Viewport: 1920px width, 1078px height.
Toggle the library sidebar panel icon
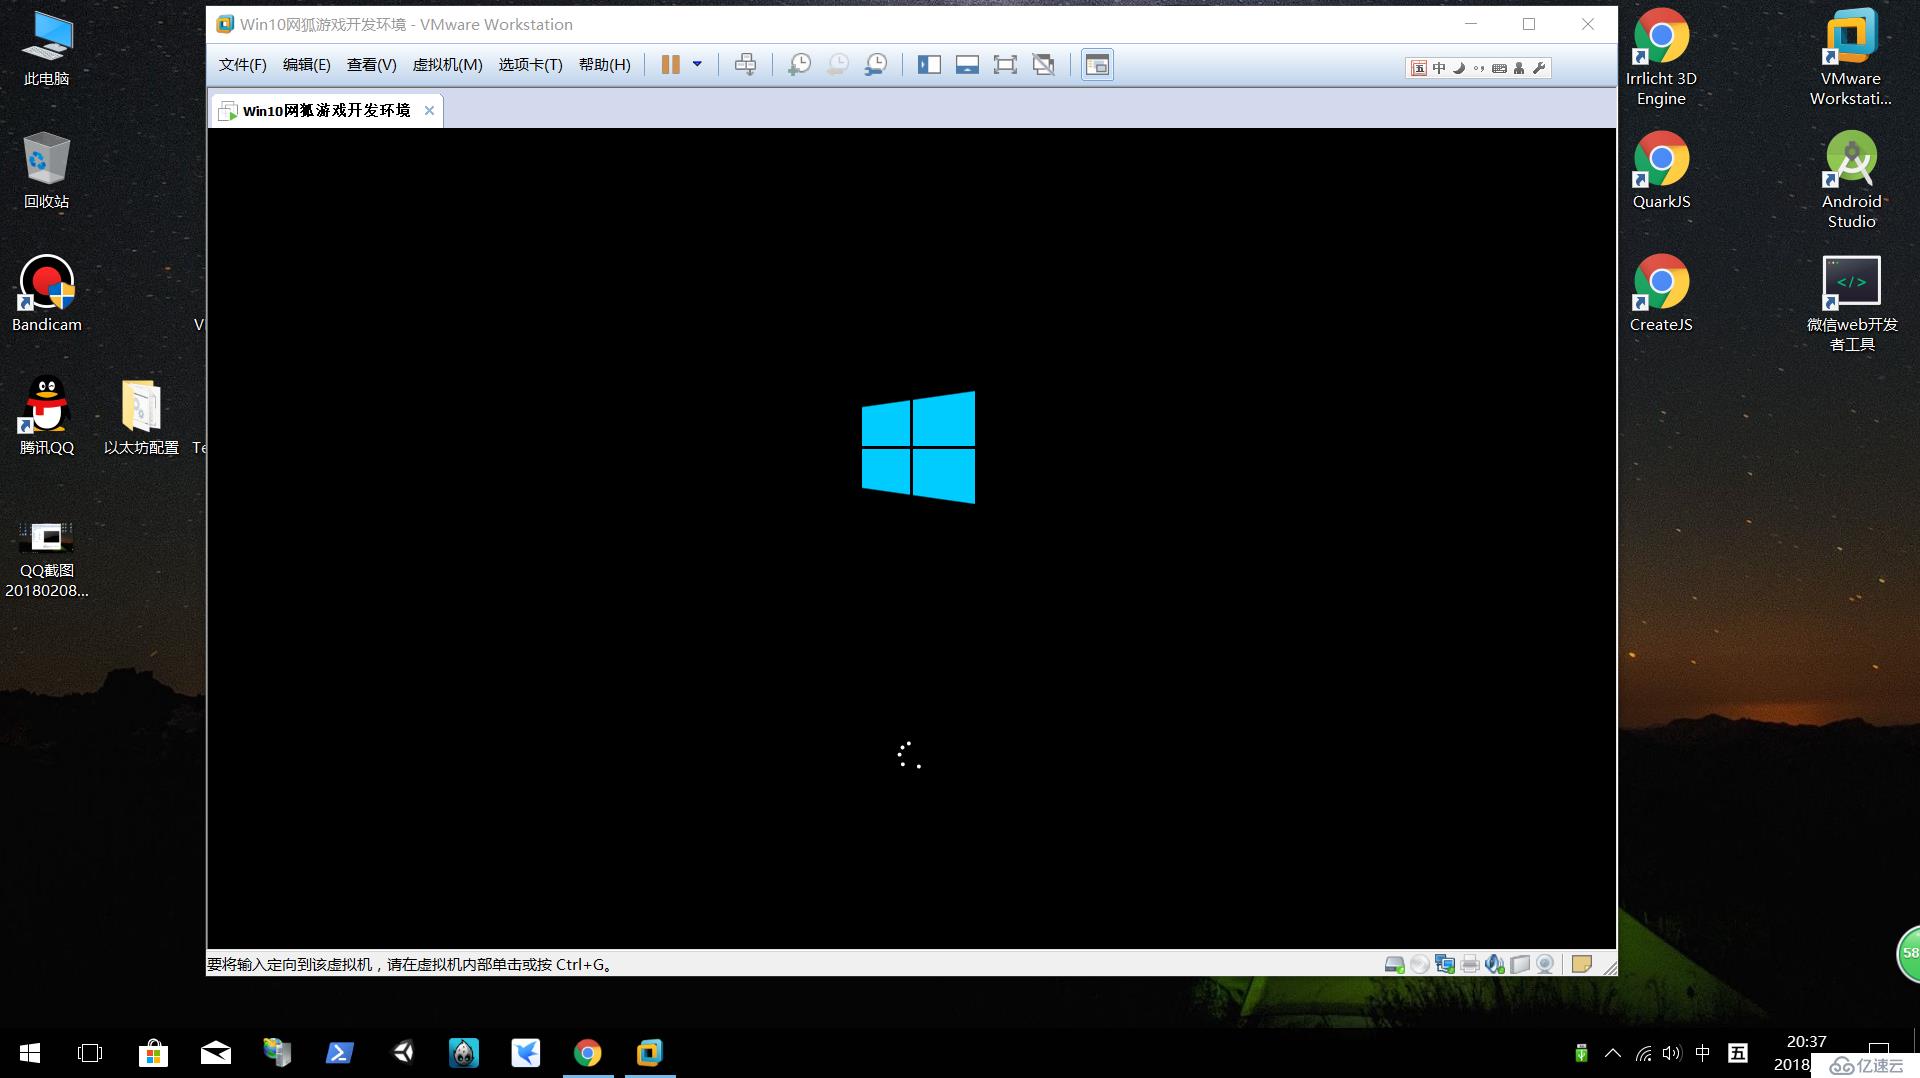[x=929, y=65]
